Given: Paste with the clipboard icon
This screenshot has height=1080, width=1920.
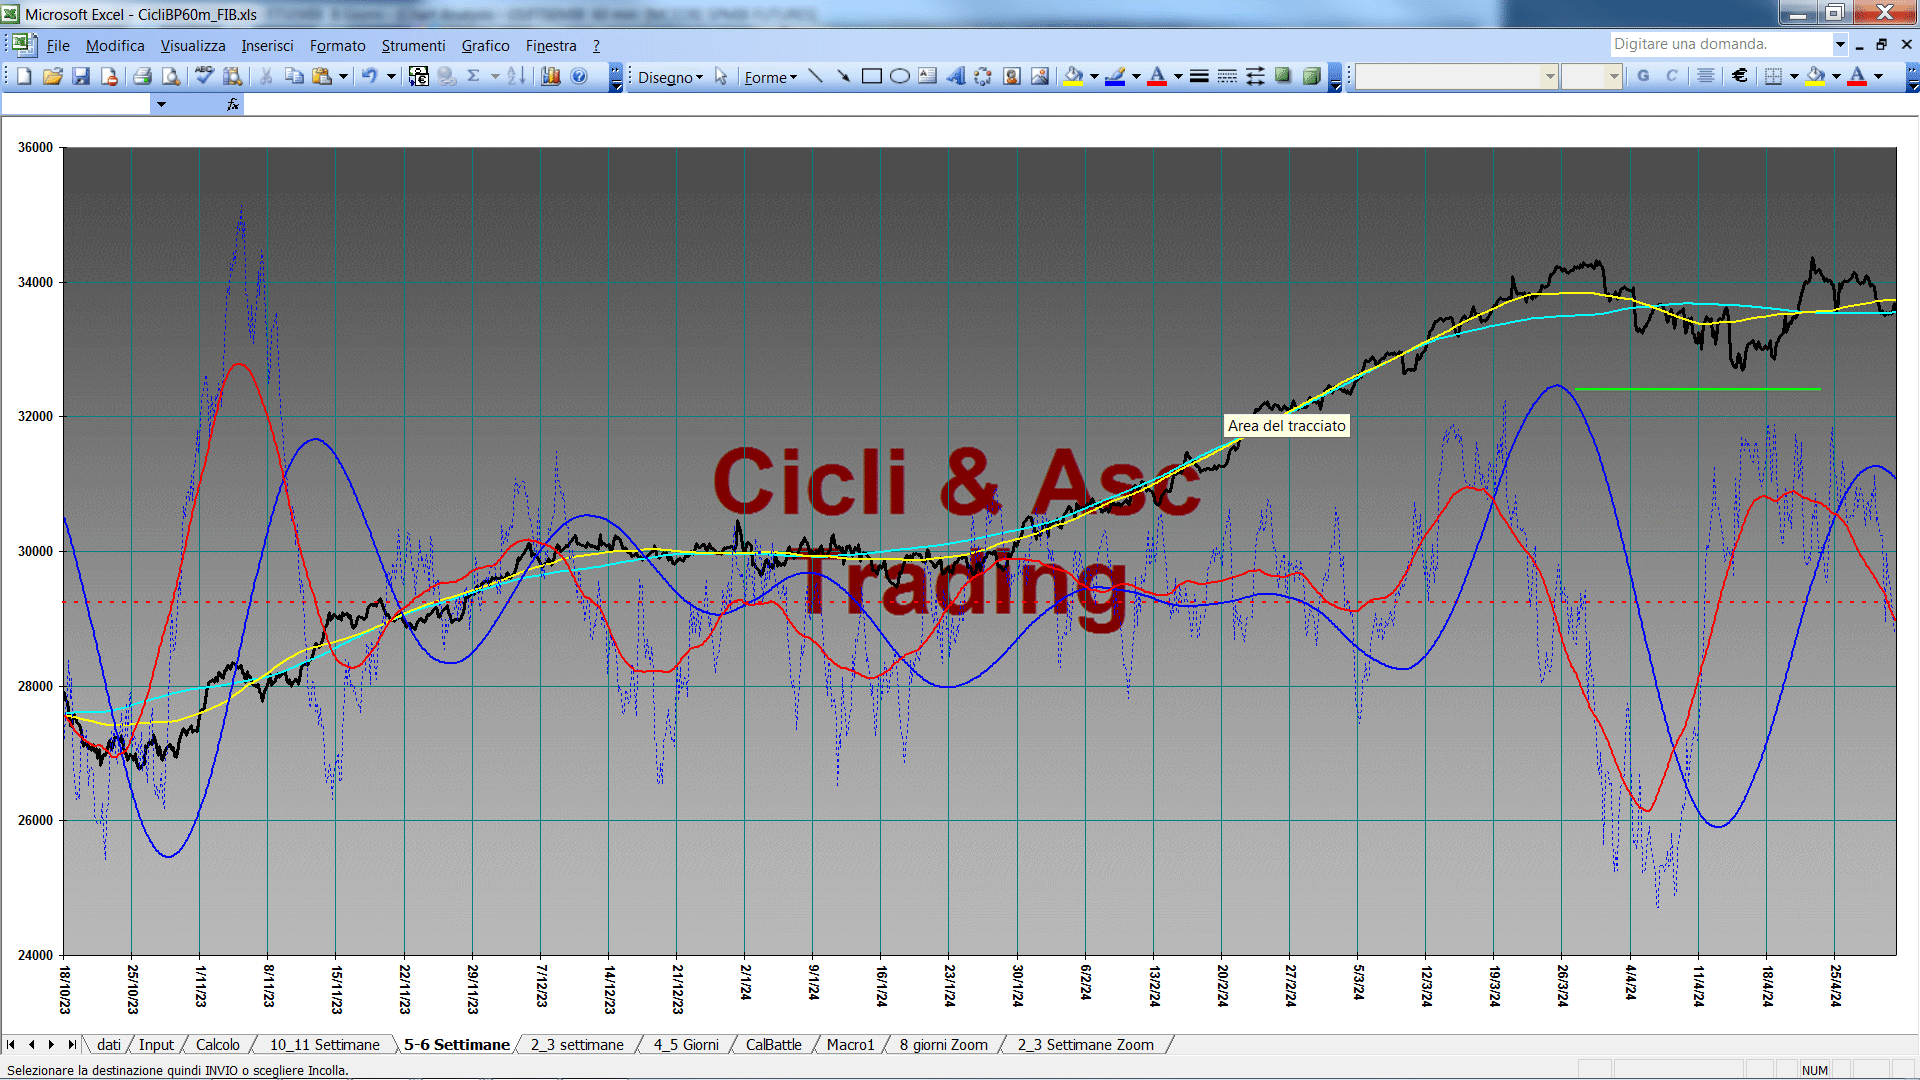Looking at the screenshot, I should pyautogui.click(x=322, y=76).
